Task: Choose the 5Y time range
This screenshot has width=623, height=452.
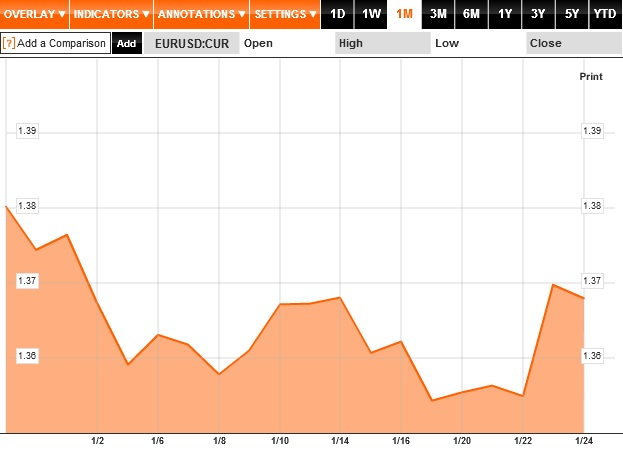Action: (x=572, y=14)
